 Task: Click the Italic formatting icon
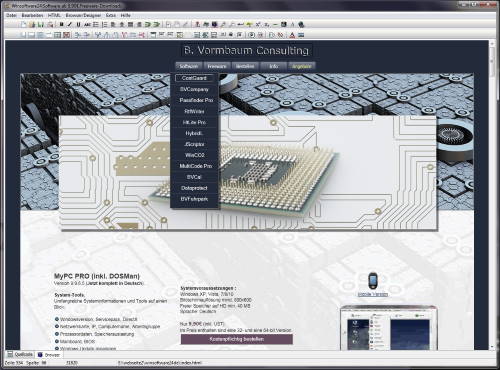(x=70, y=24)
